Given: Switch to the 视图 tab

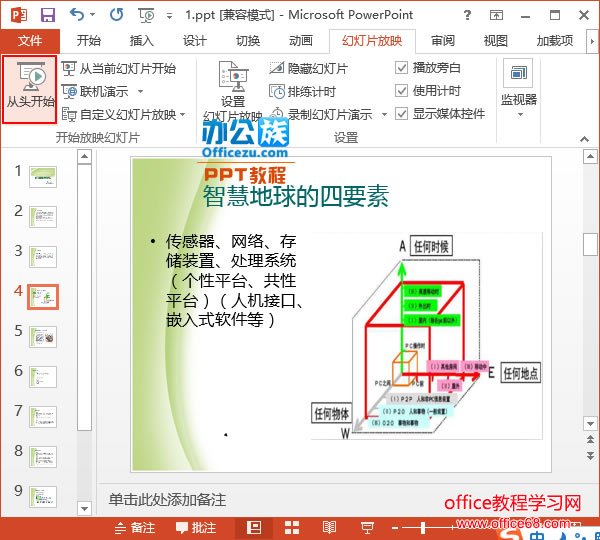Looking at the screenshot, I should tap(496, 41).
